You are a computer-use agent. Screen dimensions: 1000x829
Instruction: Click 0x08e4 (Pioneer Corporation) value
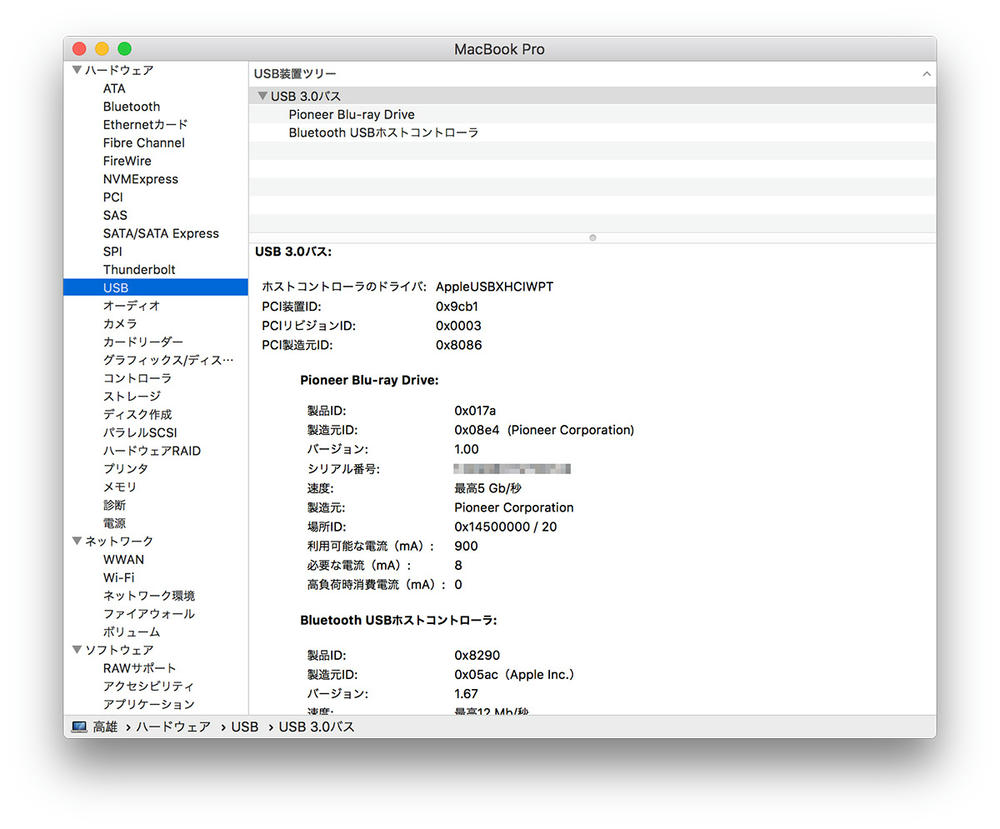pos(544,430)
